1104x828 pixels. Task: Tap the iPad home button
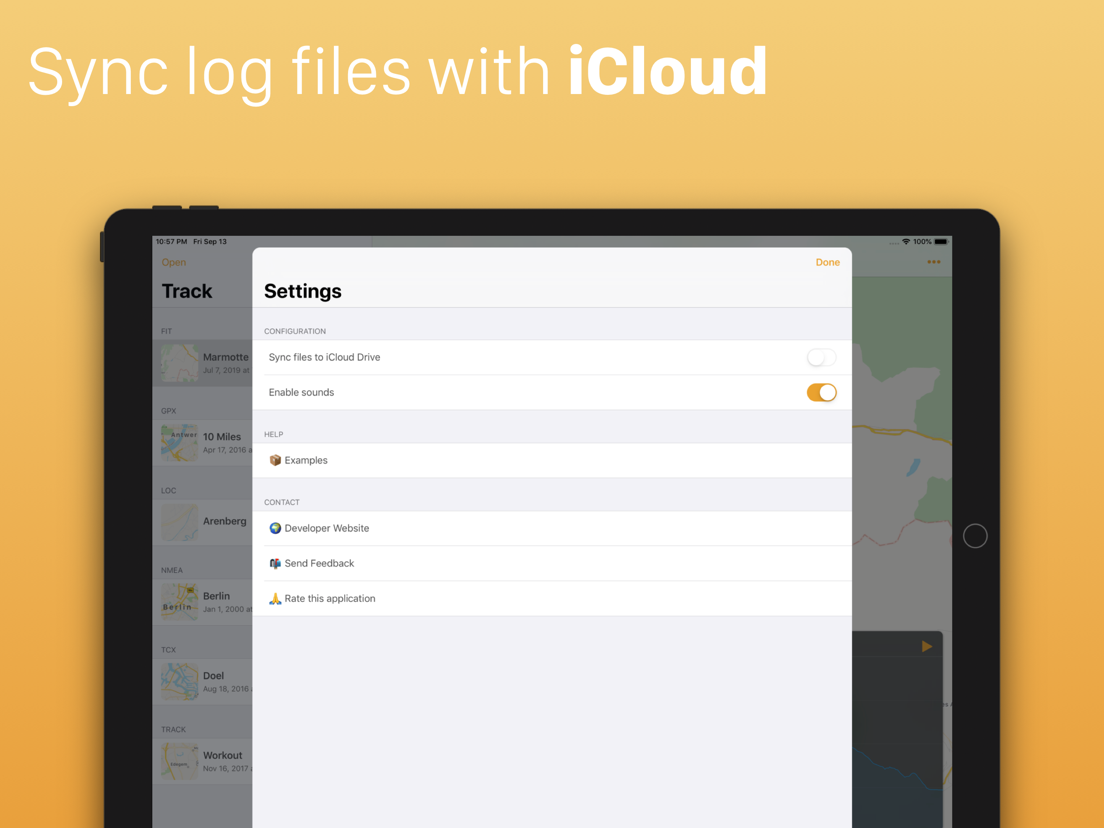coord(975,536)
